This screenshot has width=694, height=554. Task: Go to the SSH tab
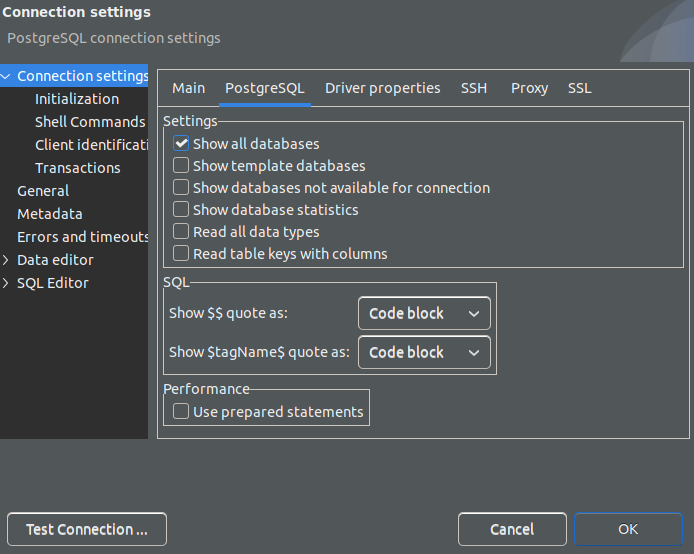474,88
